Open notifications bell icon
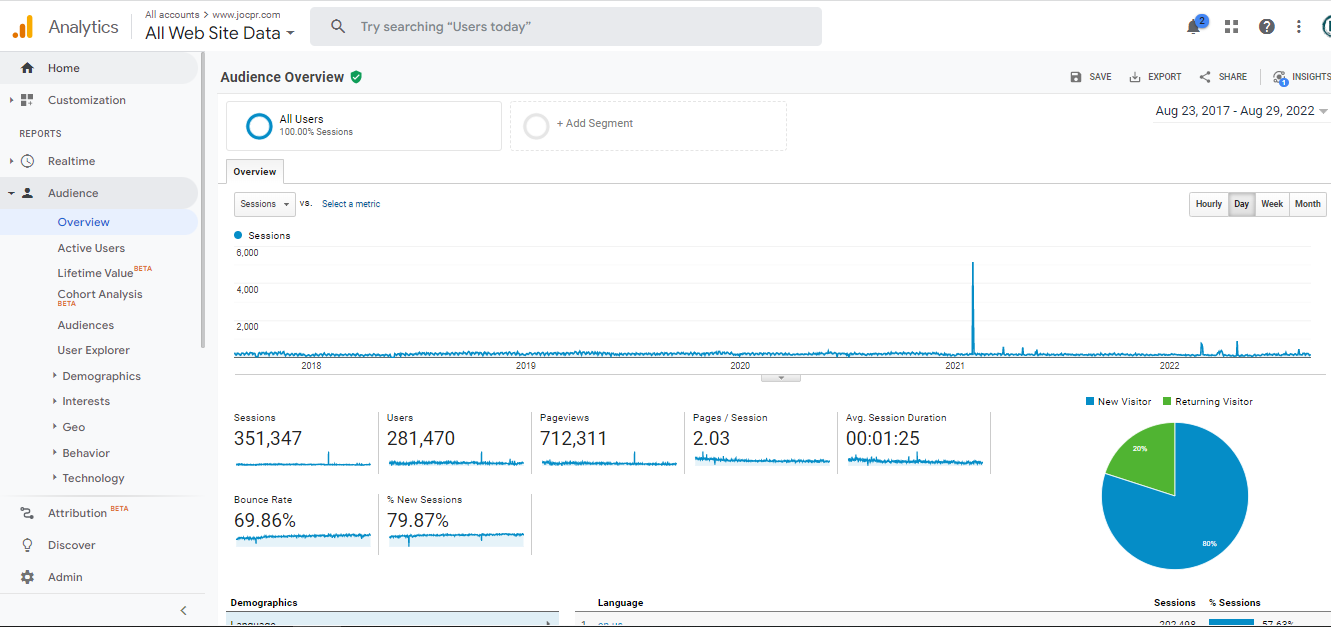 click(x=1193, y=27)
